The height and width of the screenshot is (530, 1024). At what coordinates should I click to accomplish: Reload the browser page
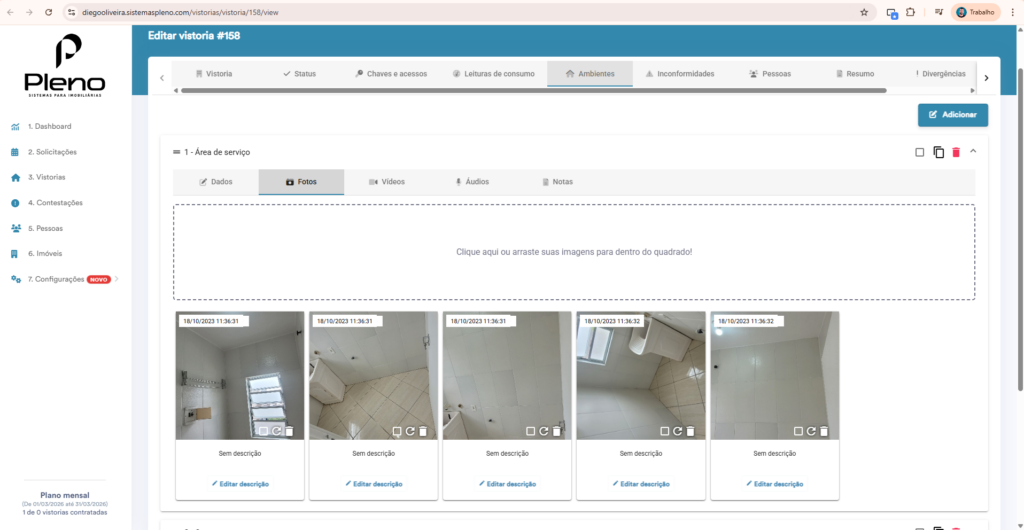coord(49,12)
